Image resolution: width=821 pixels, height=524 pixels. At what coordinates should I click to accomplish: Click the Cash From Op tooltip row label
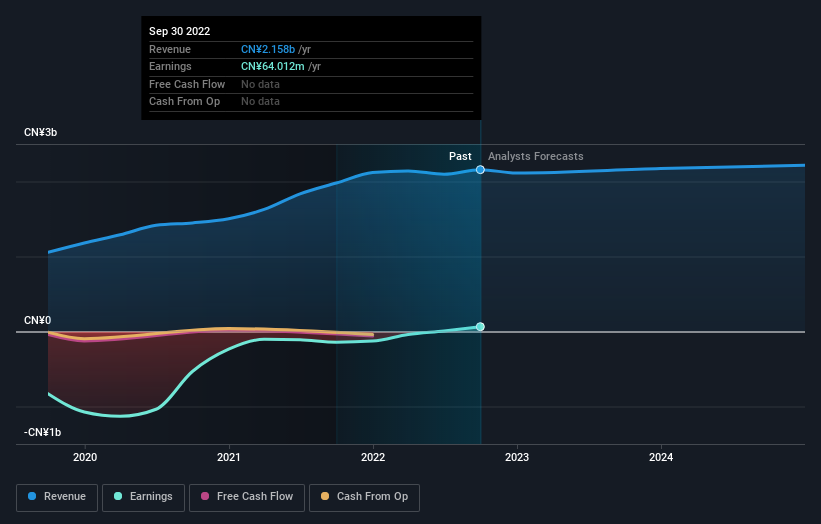click(x=184, y=102)
